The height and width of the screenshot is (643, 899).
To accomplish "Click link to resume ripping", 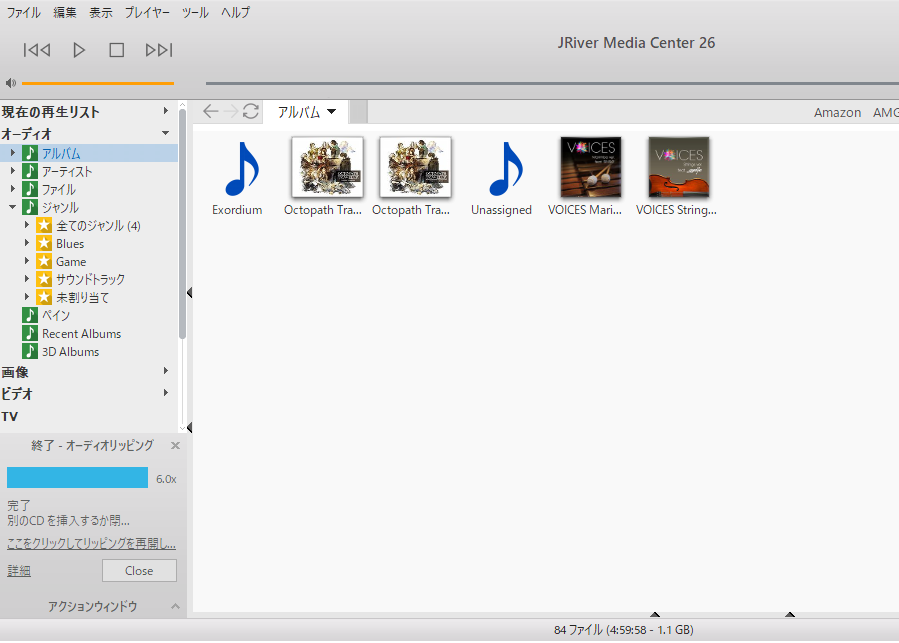I will [91, 543].
